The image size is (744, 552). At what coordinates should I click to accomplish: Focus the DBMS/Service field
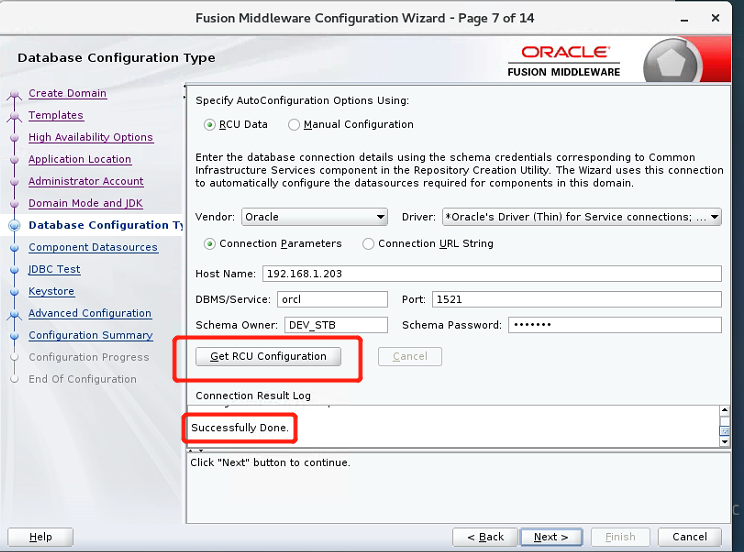(332, 299)
